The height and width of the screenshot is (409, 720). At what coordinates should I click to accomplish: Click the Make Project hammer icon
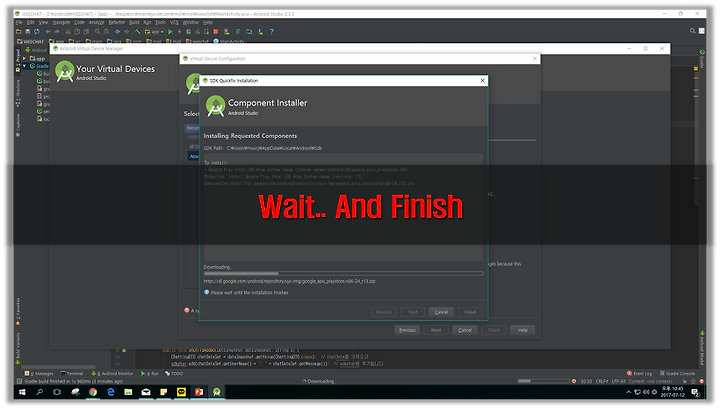(x=137, y=32)
